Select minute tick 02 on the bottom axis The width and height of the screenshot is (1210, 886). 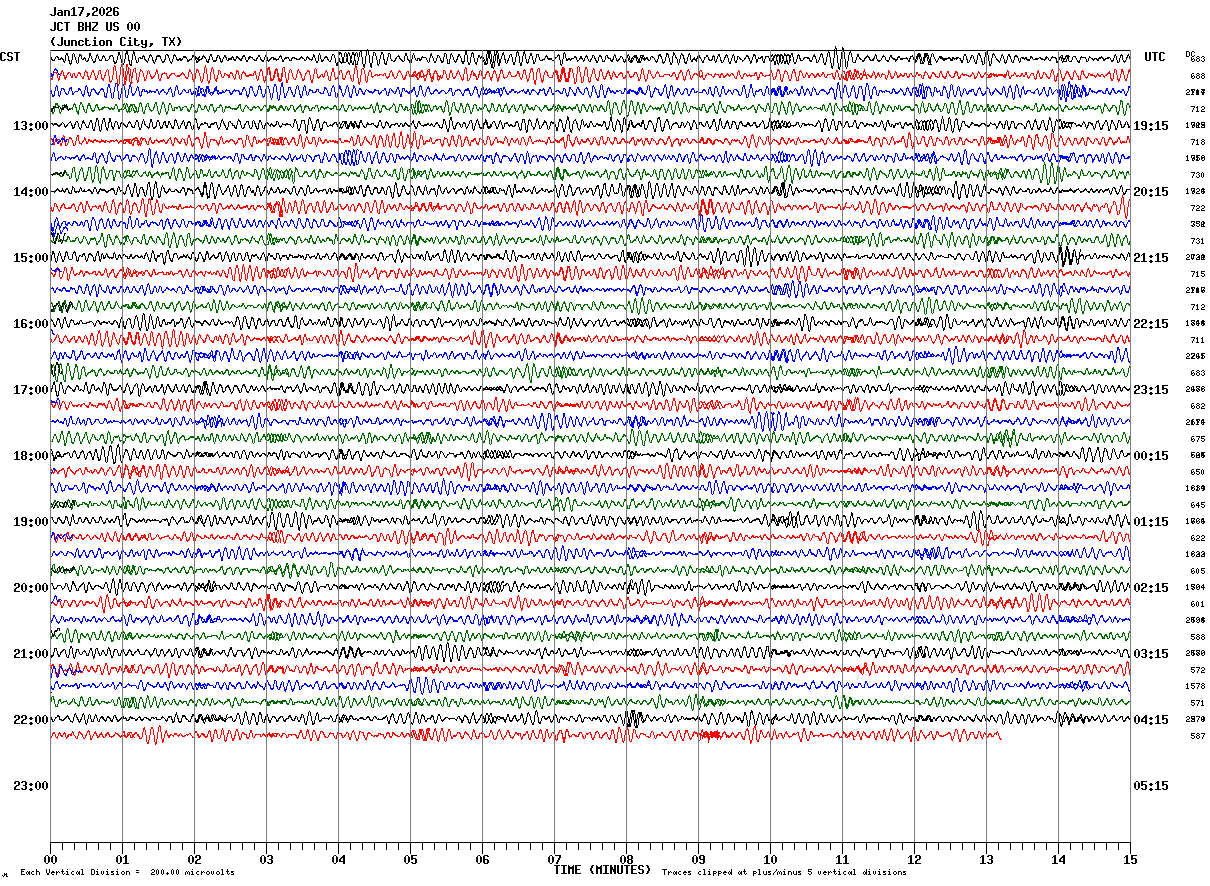[194, 859]
